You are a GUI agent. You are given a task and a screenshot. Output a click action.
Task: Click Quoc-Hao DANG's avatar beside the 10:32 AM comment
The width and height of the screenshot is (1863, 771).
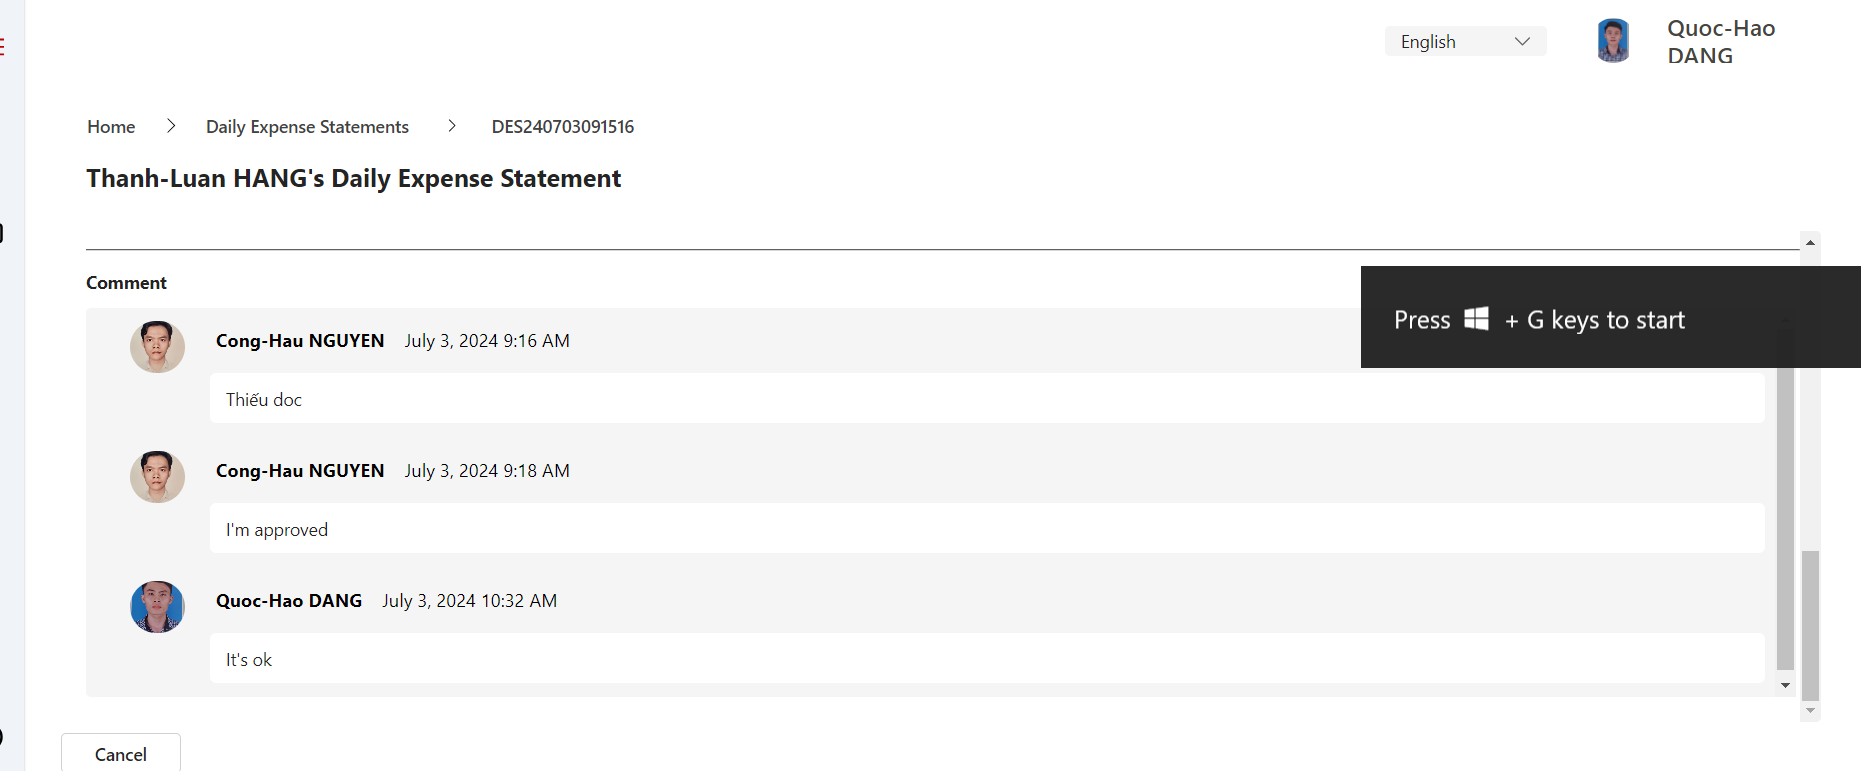[x=157, y=606]
